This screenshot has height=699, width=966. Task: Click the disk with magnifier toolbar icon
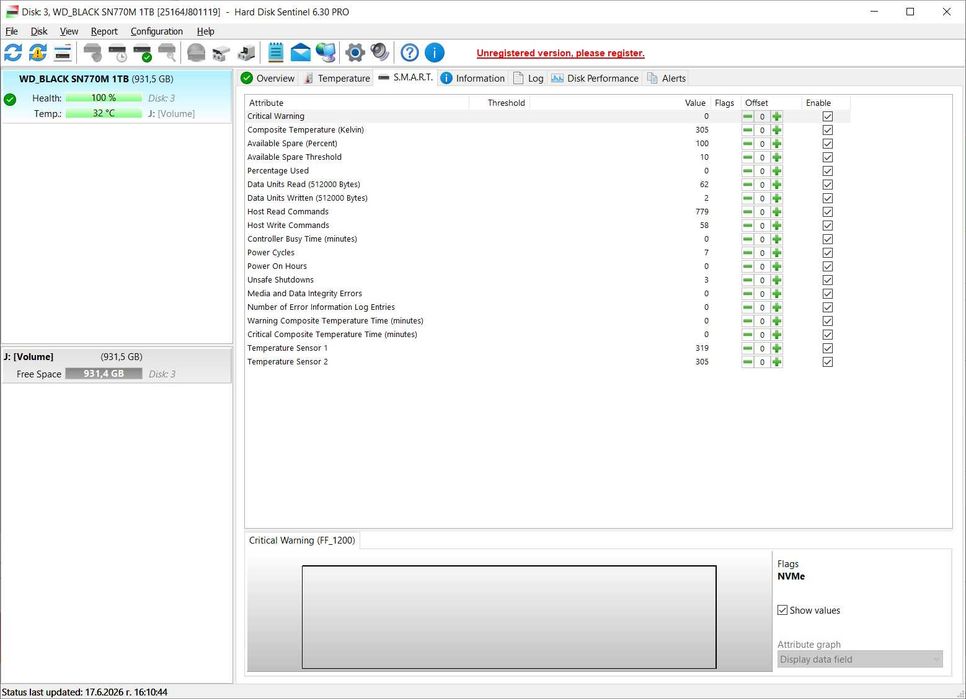pyautogui.click(x=167, y=53)
